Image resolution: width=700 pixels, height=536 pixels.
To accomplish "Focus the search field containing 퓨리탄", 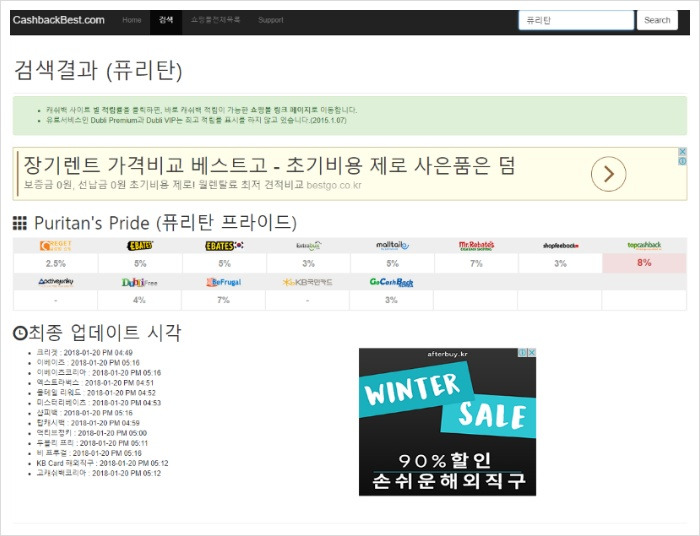I will tap(576, 20).
